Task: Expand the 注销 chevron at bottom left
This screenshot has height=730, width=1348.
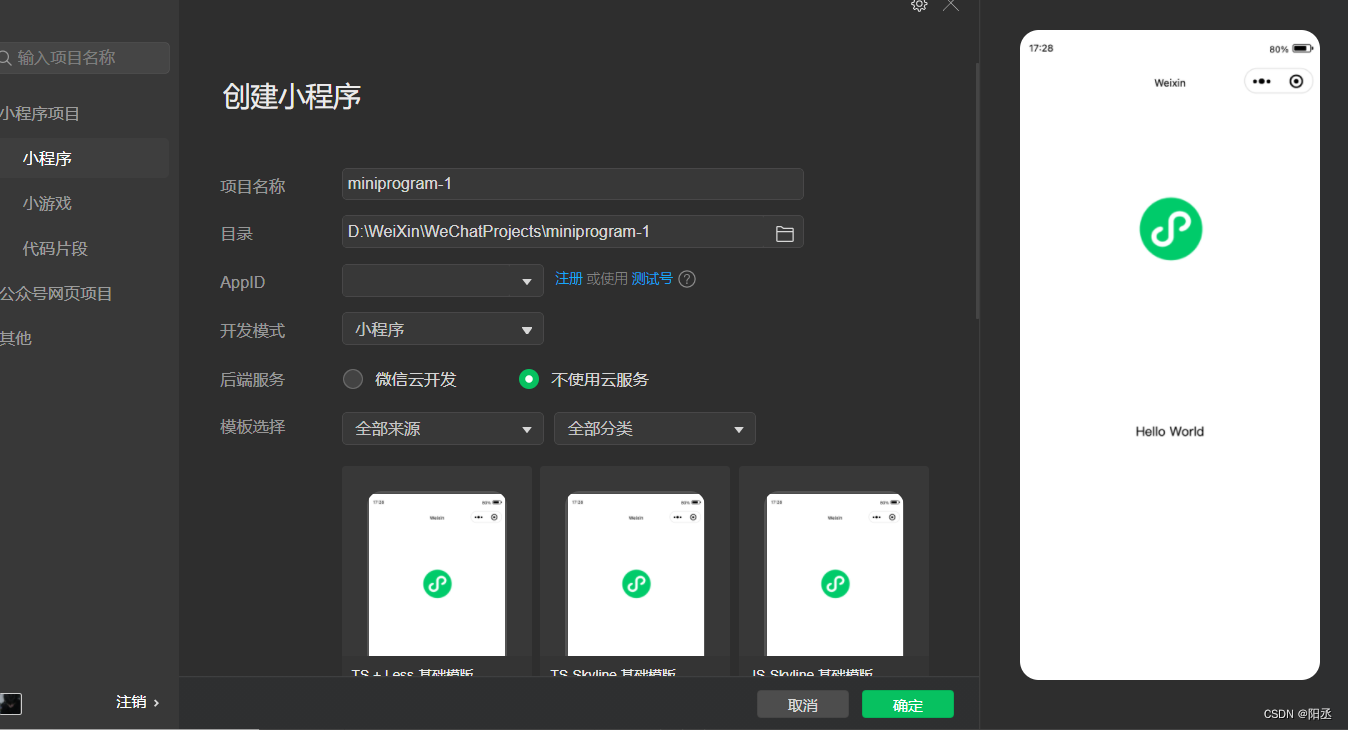Action: tap(156, 703)
